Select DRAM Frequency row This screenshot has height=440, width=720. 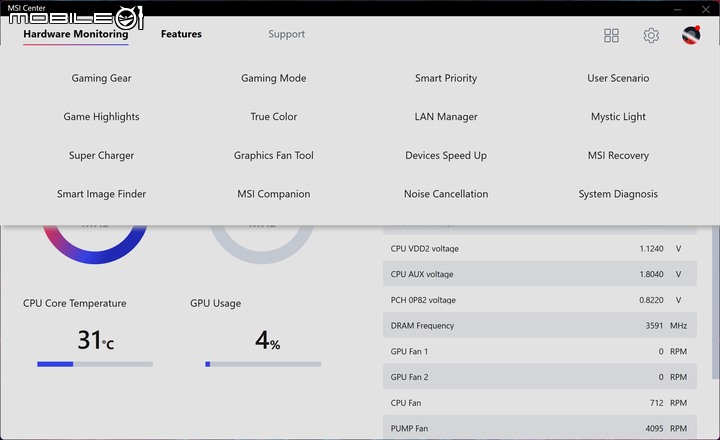(x=540, y=326)
